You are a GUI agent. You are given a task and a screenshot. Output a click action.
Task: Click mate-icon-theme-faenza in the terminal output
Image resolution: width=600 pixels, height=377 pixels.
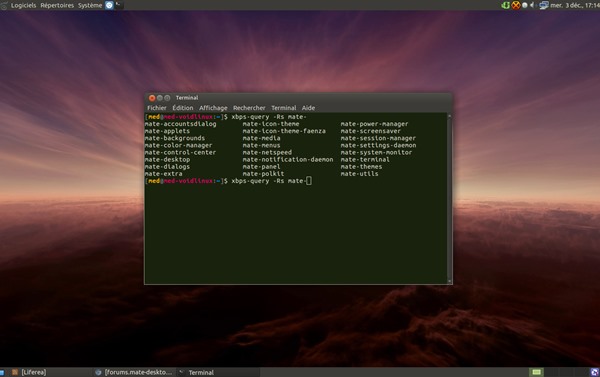(x=284, y=131)
